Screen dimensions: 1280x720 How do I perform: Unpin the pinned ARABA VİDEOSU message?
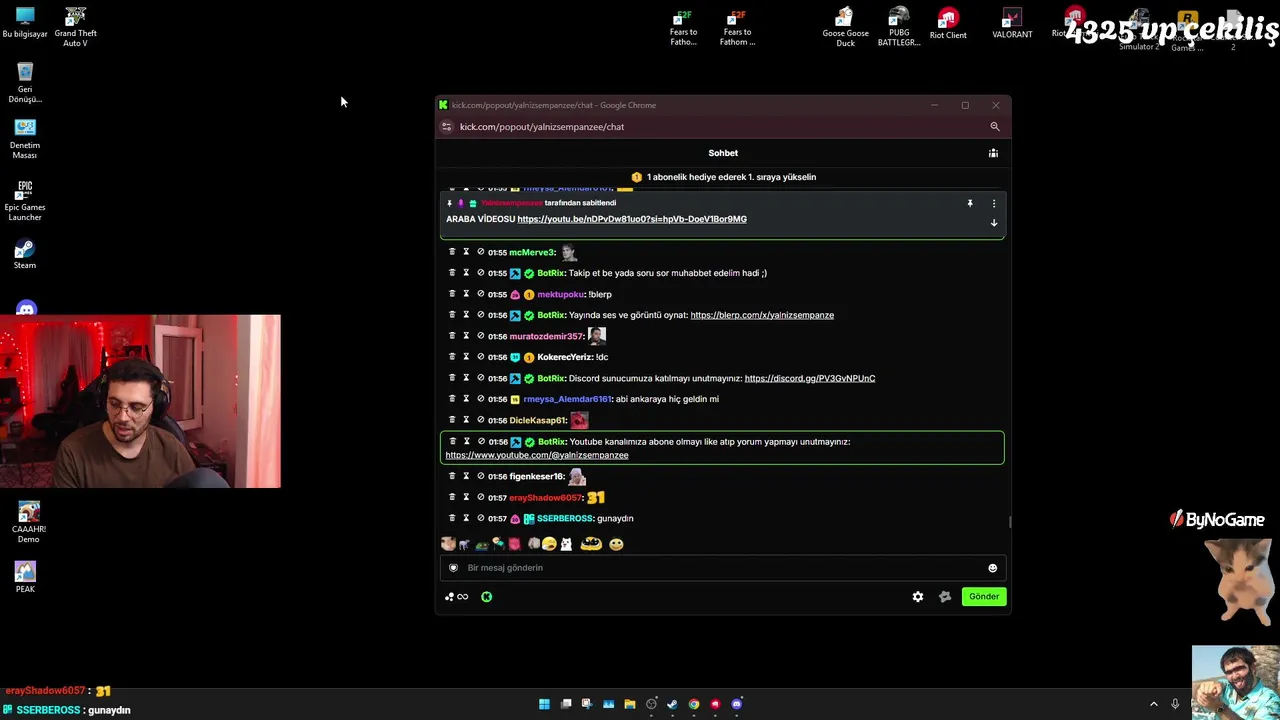coord(969,203)
